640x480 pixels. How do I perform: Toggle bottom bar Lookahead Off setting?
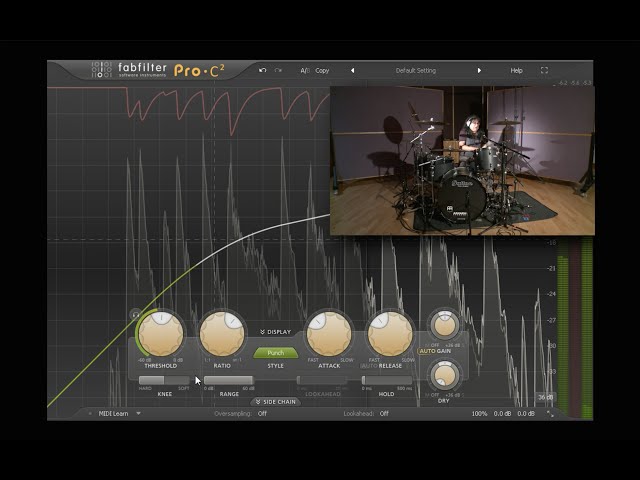[384, 413]
